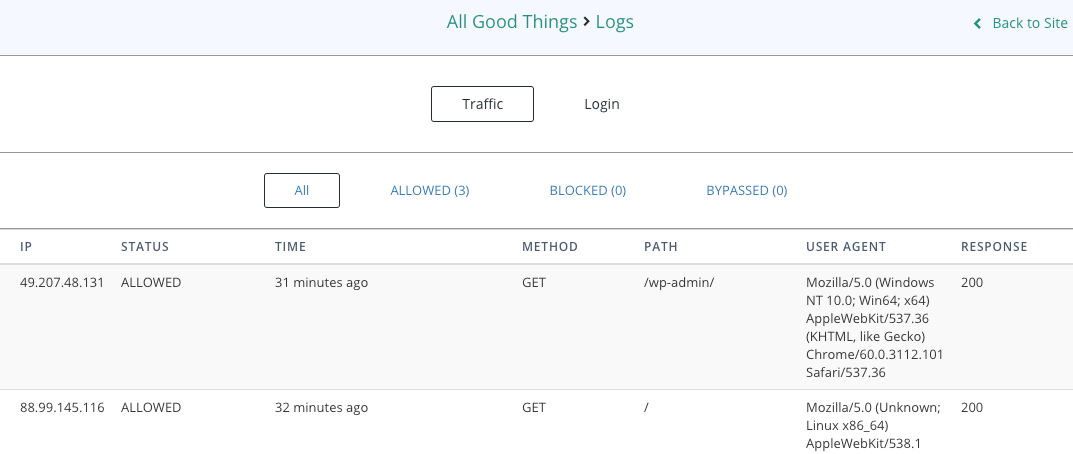Filter logs by BLOCKED (0)
This screenshot has height=454, width=1073.
coord(588,190)
